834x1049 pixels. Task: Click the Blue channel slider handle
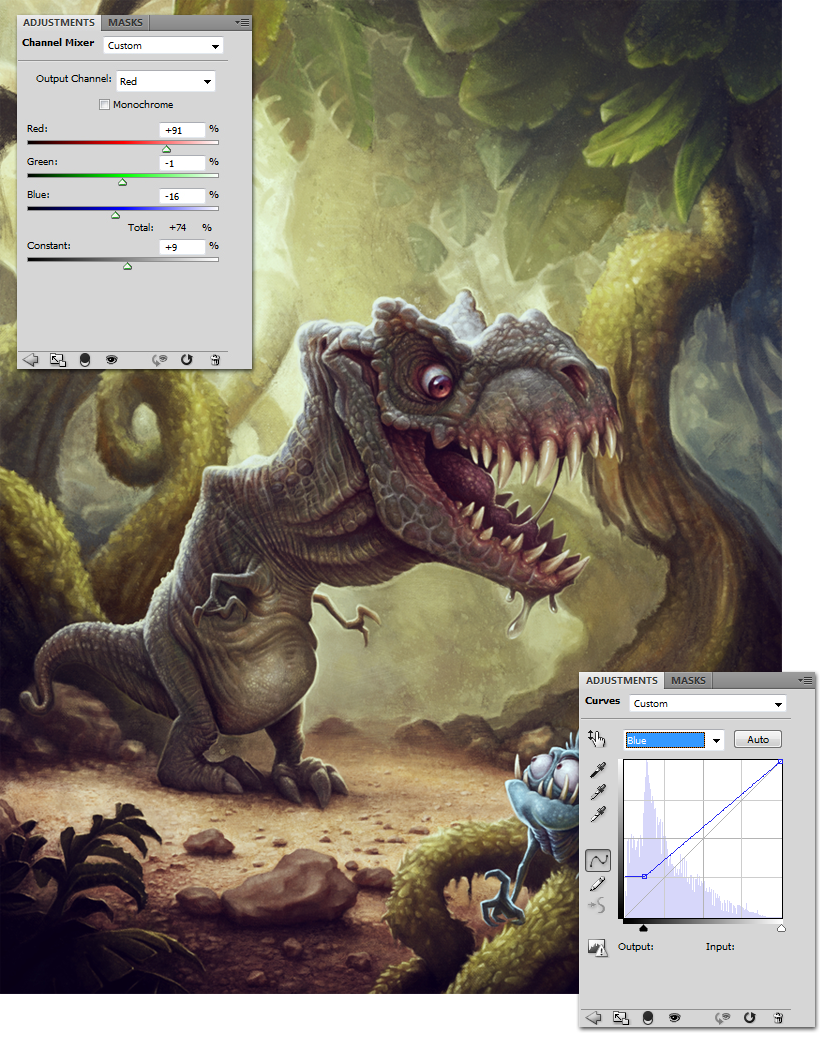pyautogui.click(x=116, y=215)
